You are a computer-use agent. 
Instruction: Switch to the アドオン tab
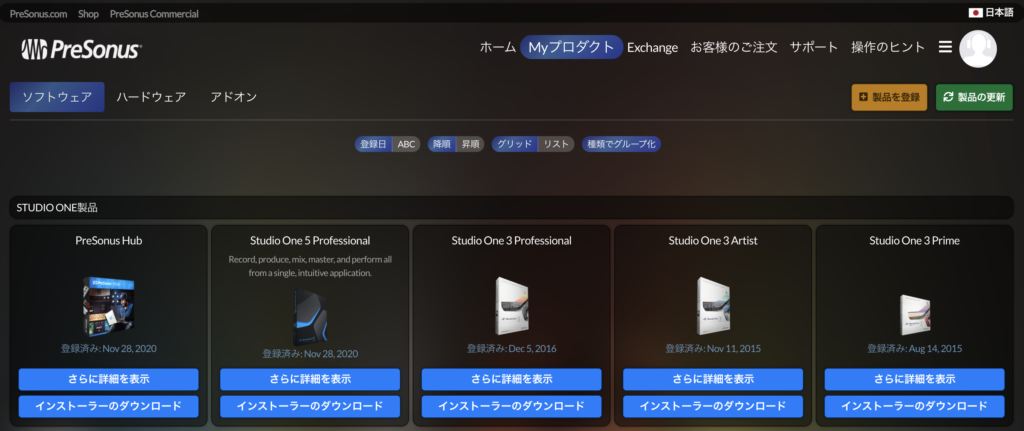(x=234, y=97)
